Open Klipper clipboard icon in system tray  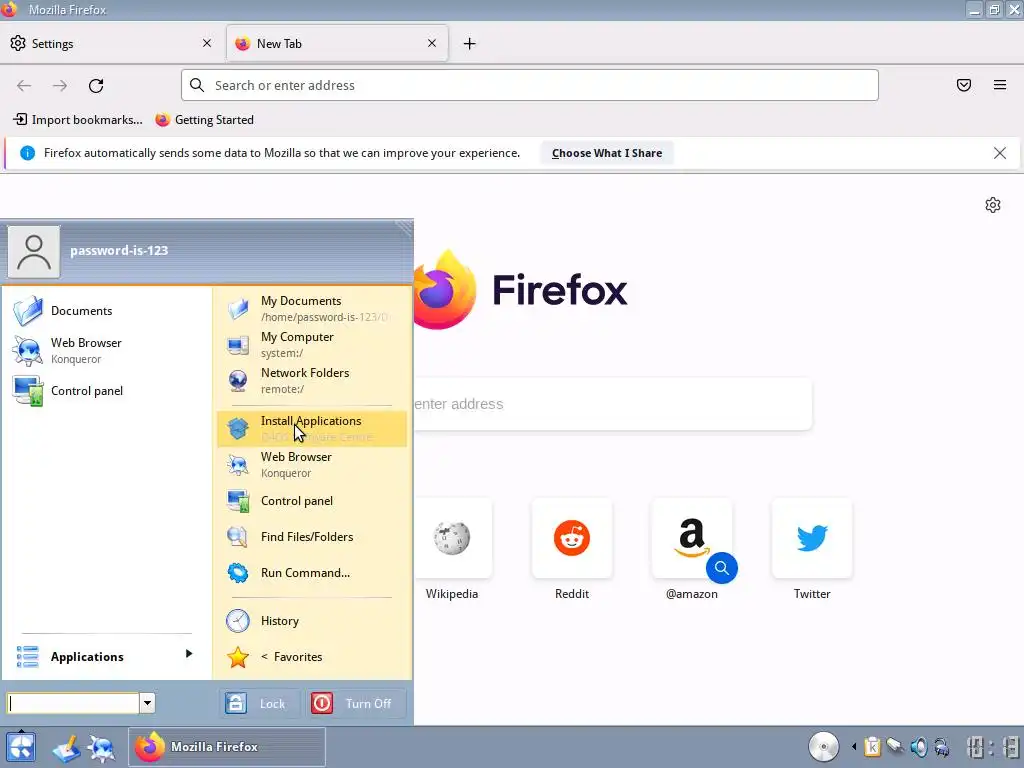872,746
